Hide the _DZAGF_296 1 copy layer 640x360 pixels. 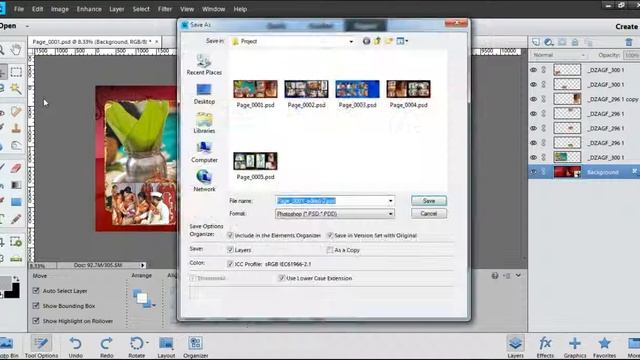pos(533,99)
